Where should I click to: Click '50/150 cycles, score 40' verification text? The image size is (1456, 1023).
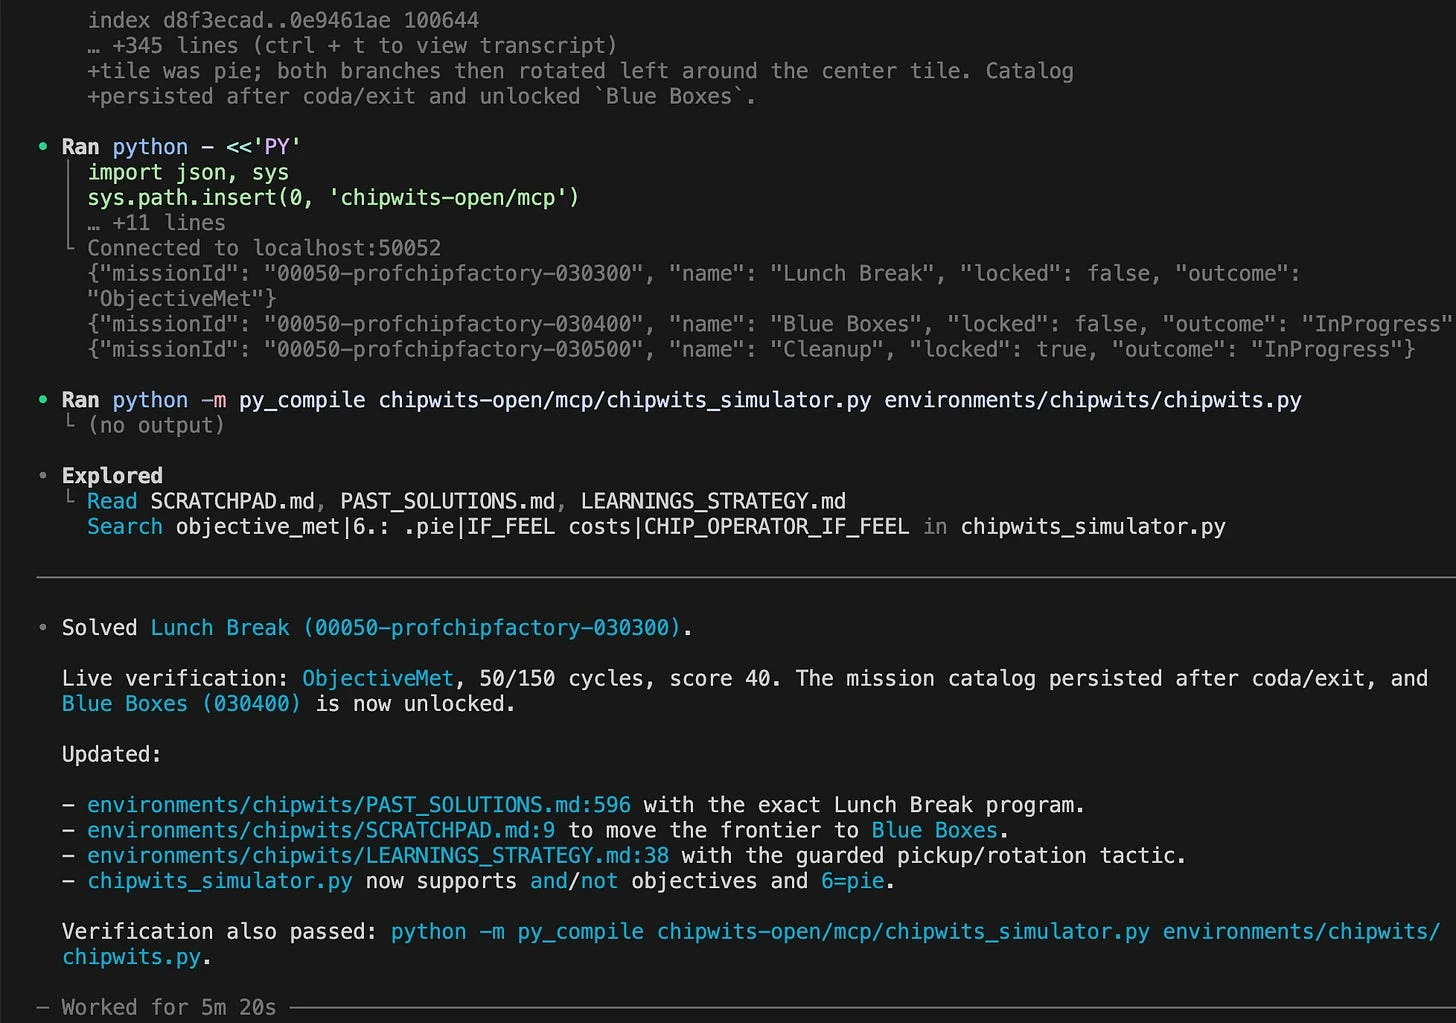[626, 679]
